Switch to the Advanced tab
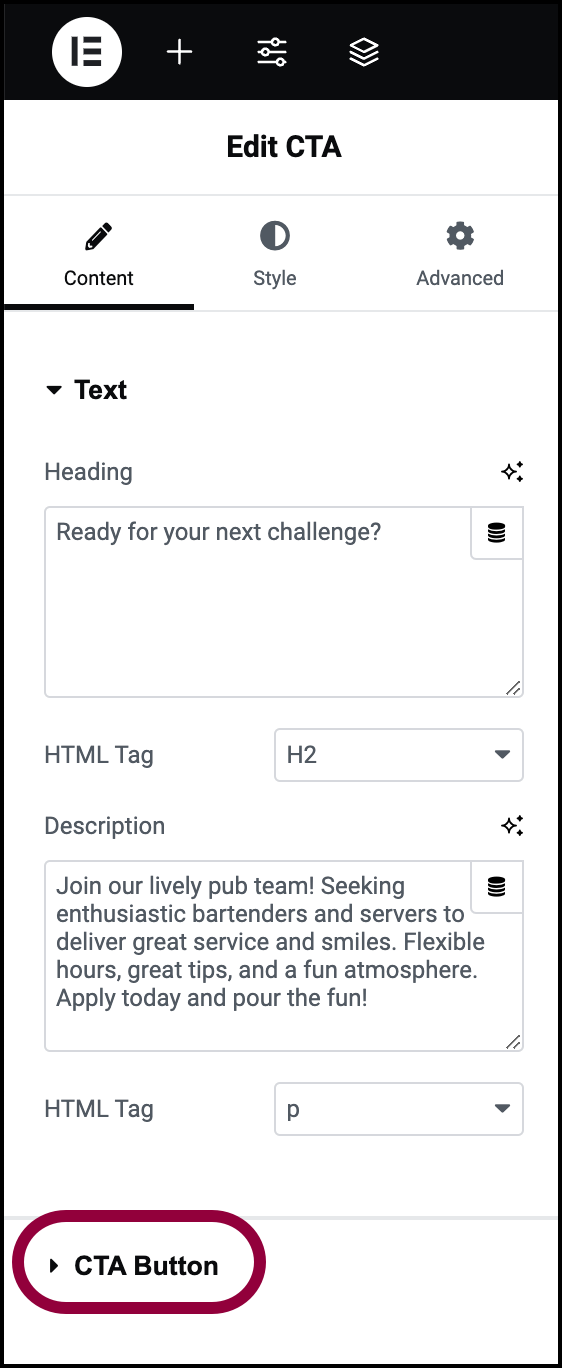 tap(460, 254)
